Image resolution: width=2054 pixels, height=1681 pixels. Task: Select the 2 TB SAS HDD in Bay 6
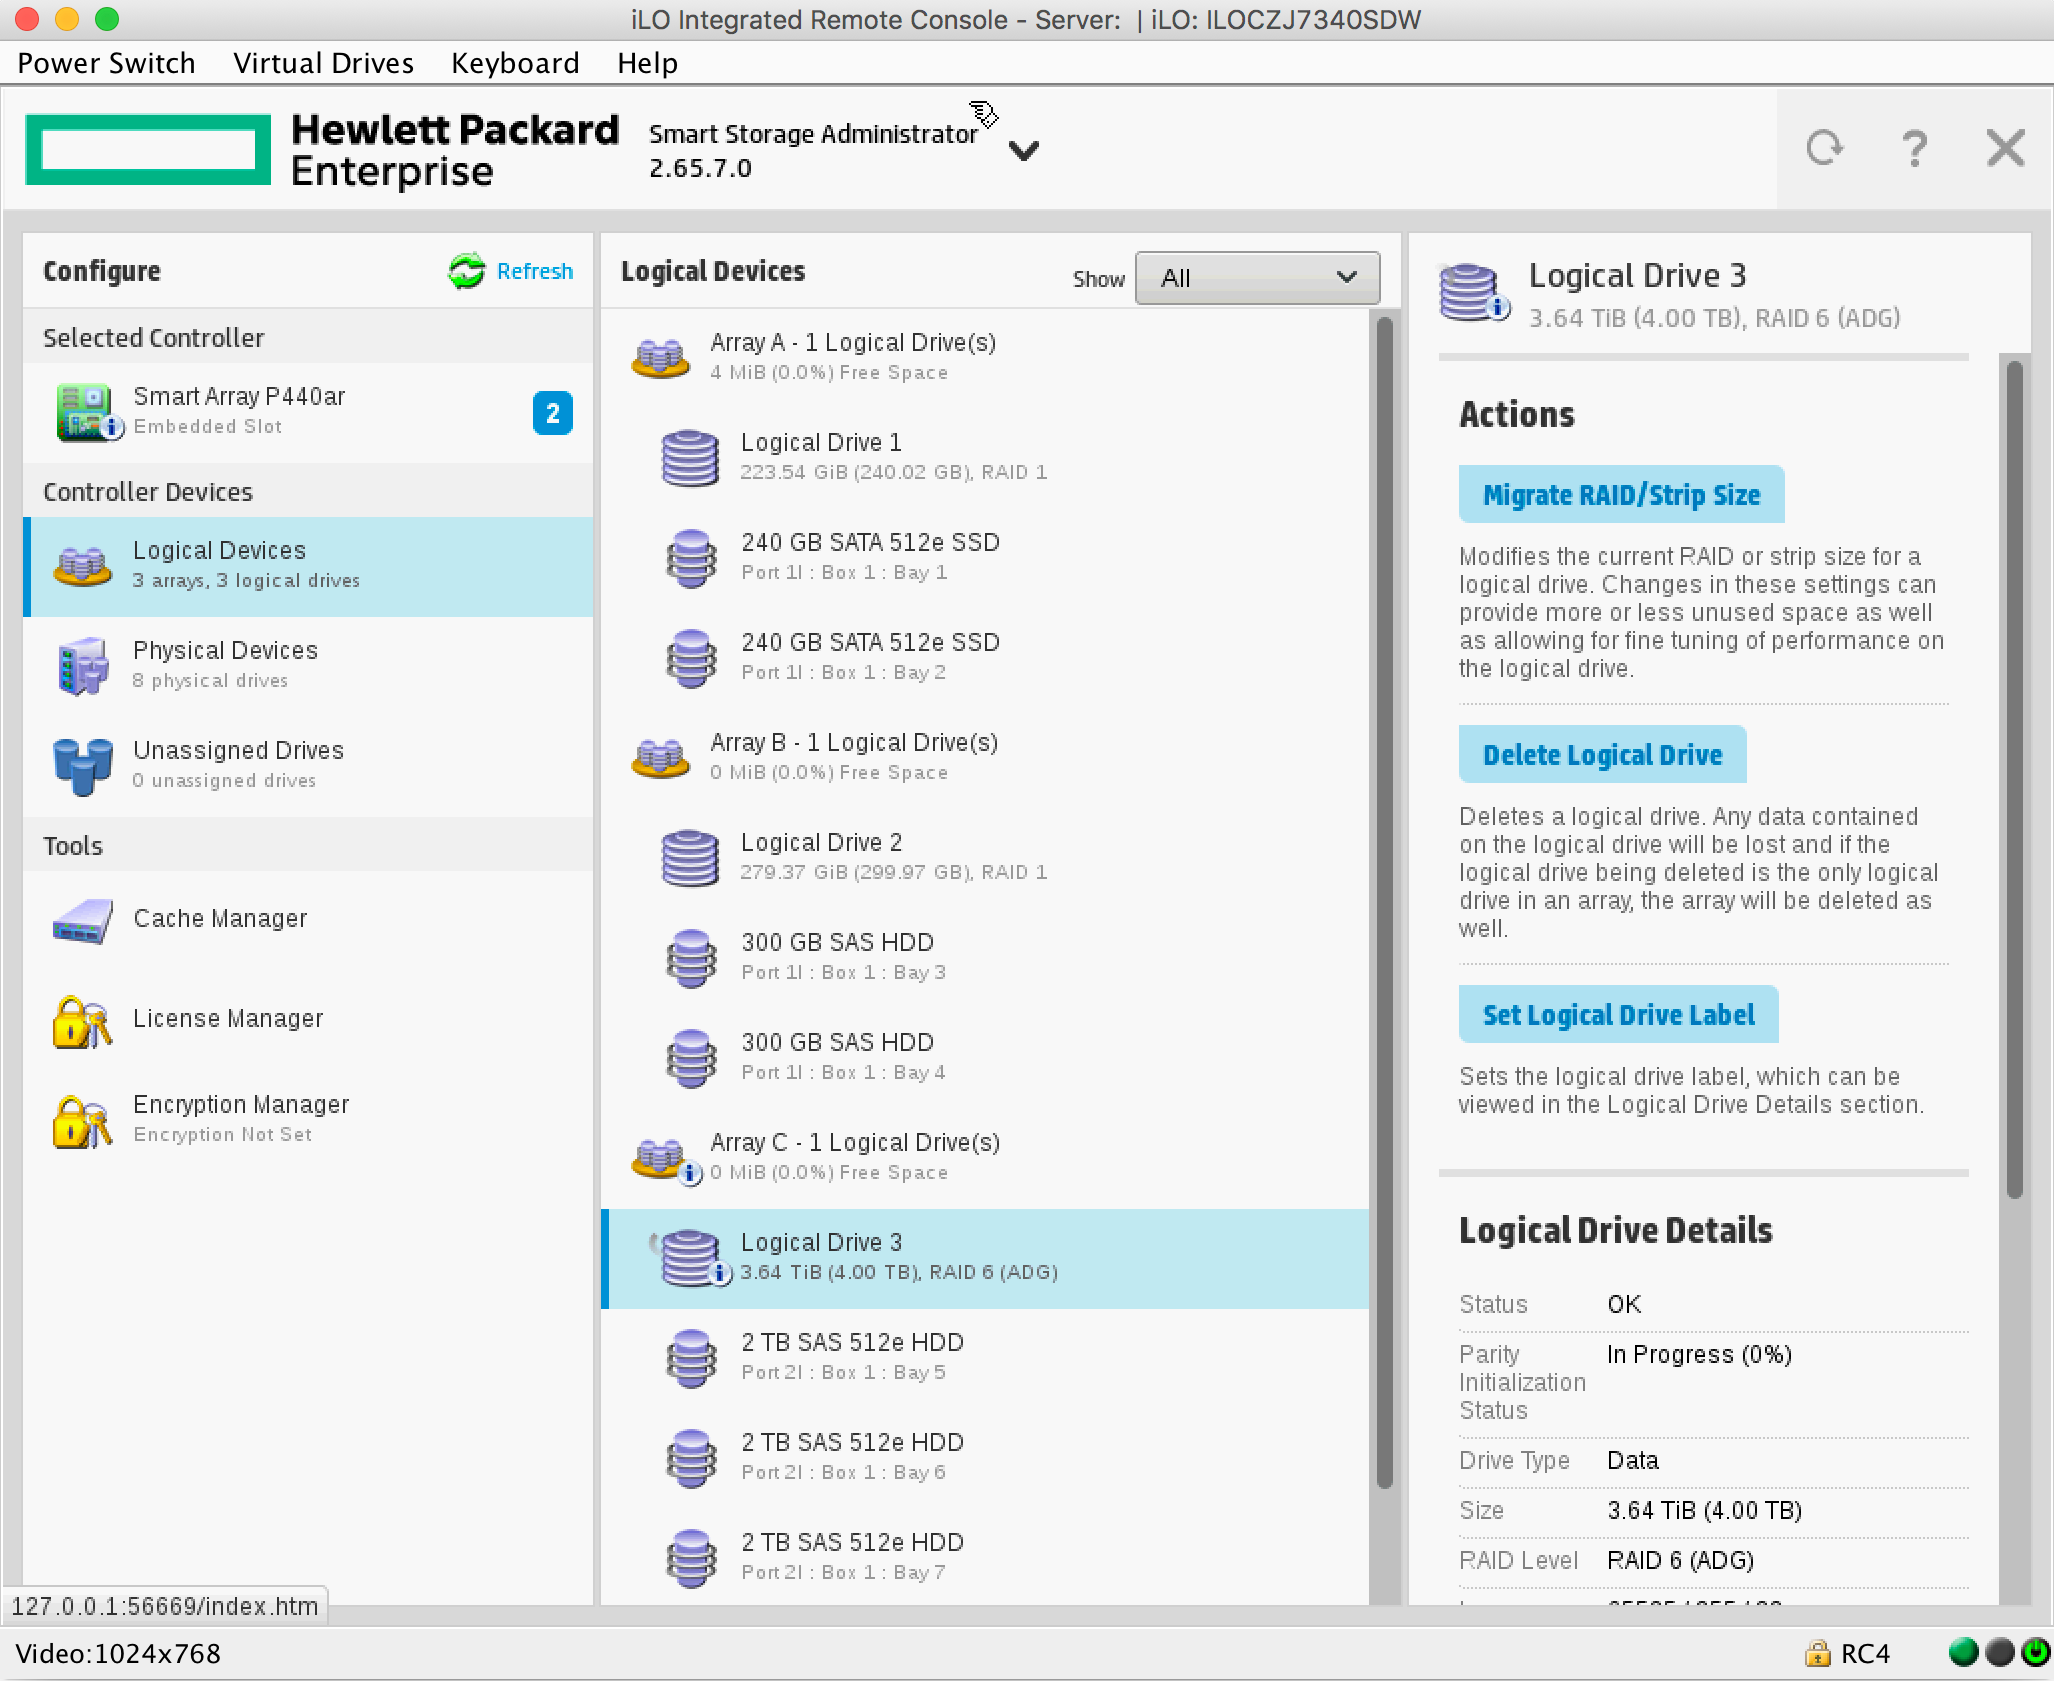pyautogui.click(x=985, y=1457)
